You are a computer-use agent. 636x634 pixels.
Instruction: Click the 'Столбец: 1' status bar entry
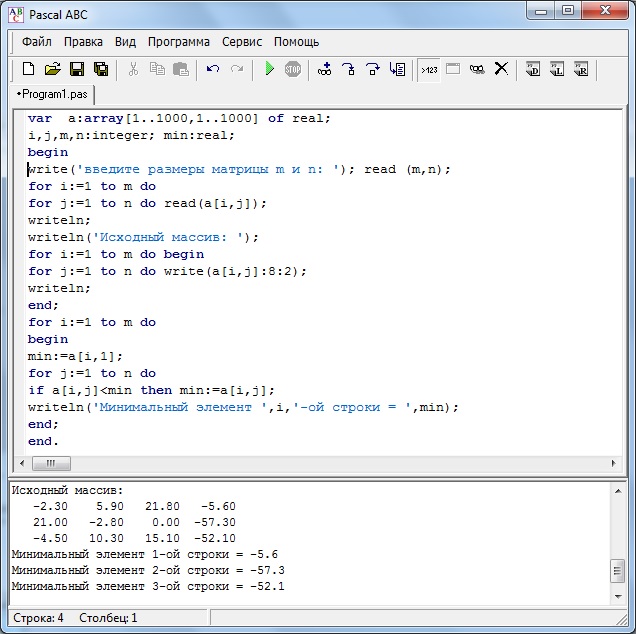108,618
